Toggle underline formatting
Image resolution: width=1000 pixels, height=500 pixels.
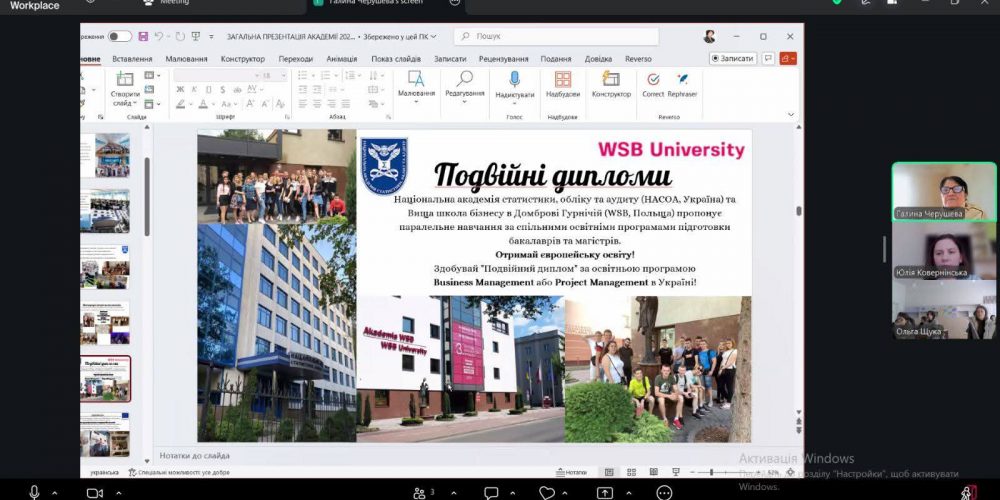click(x=208, y=90)
